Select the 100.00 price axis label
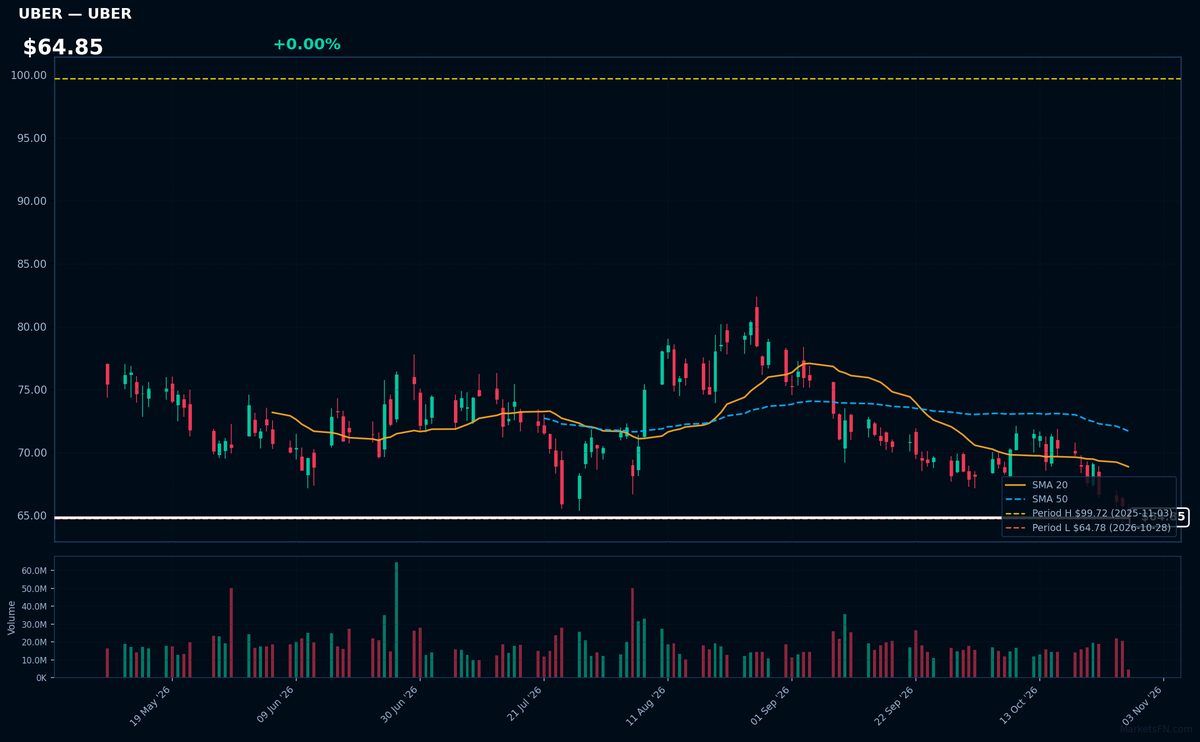 click(29, 75)
